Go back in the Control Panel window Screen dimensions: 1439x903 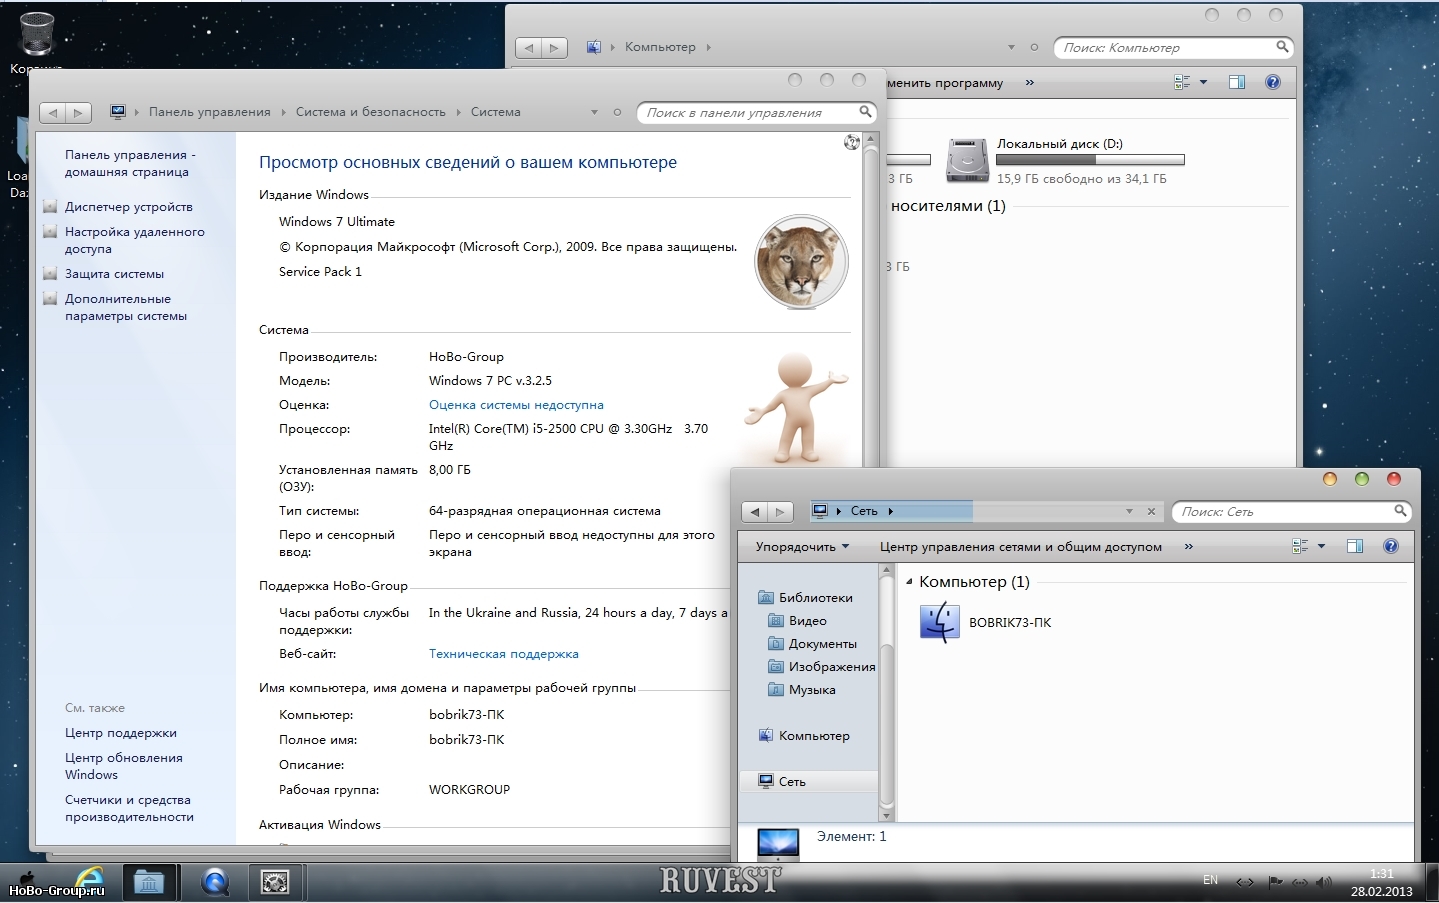click(53, 112)
